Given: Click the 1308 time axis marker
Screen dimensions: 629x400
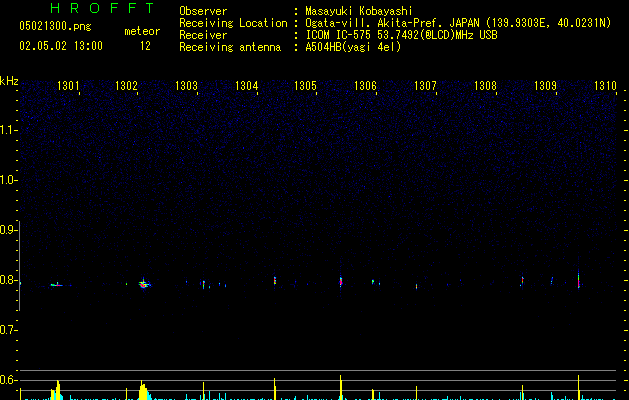Looking at the screenshot, I should (x=485, y=86).
